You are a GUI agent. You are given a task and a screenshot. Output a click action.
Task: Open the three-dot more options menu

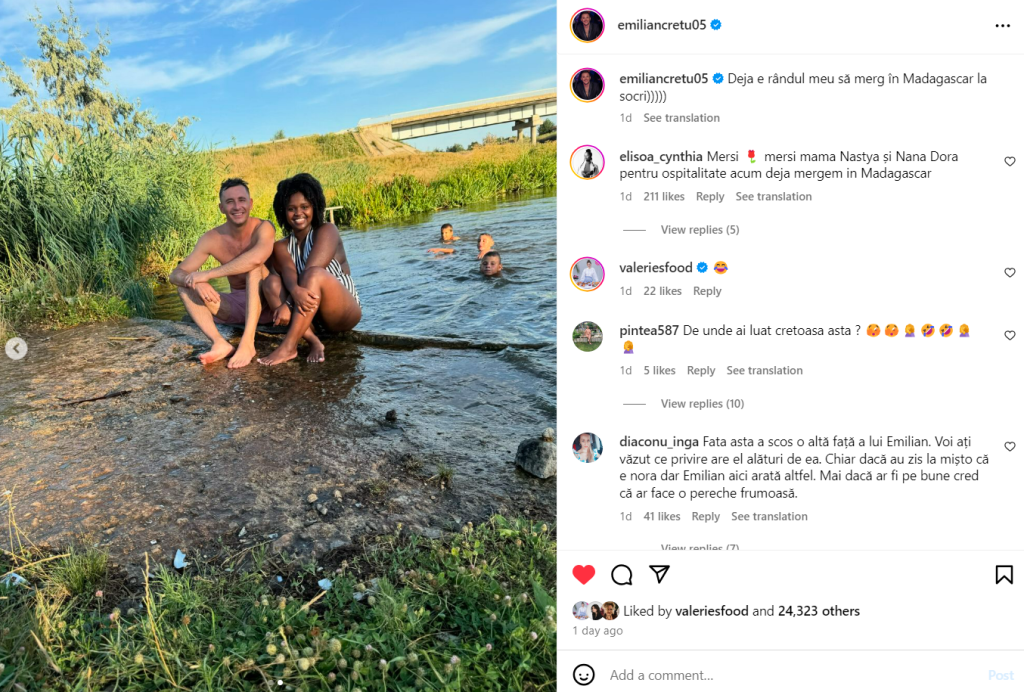coord(1002,25)
